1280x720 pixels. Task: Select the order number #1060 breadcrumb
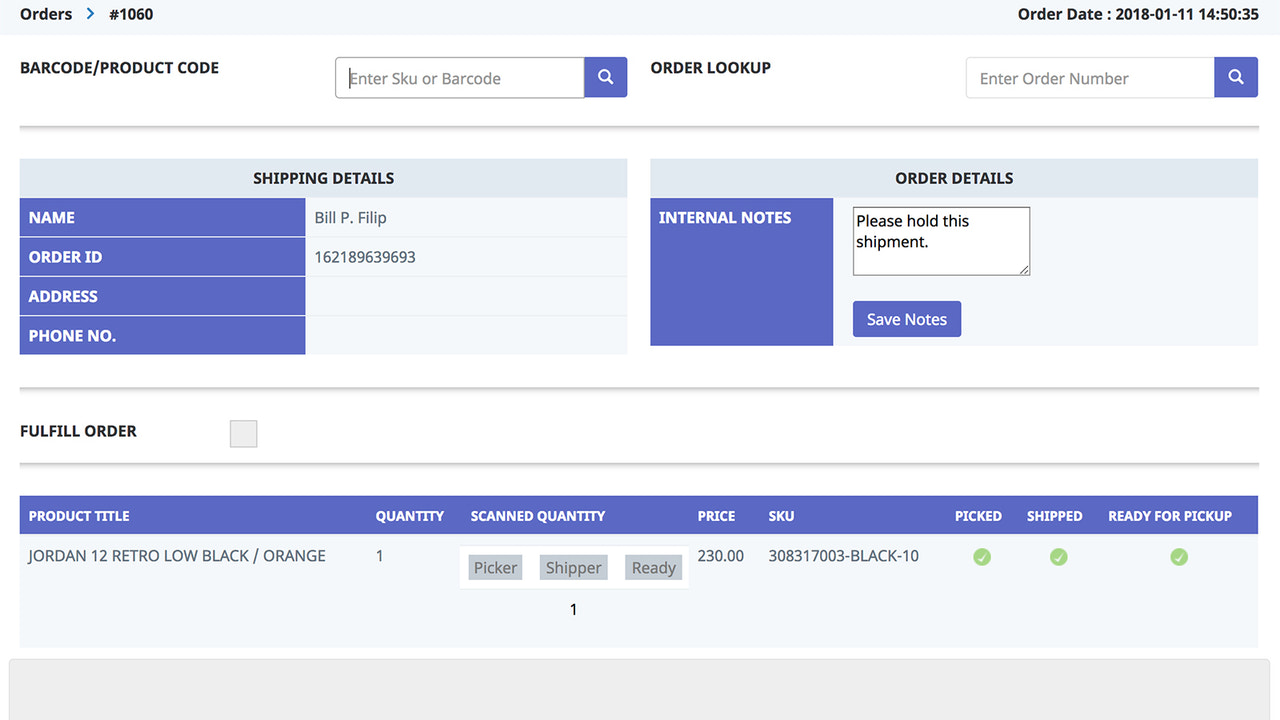pyautogui.click(x=131, y=14)
